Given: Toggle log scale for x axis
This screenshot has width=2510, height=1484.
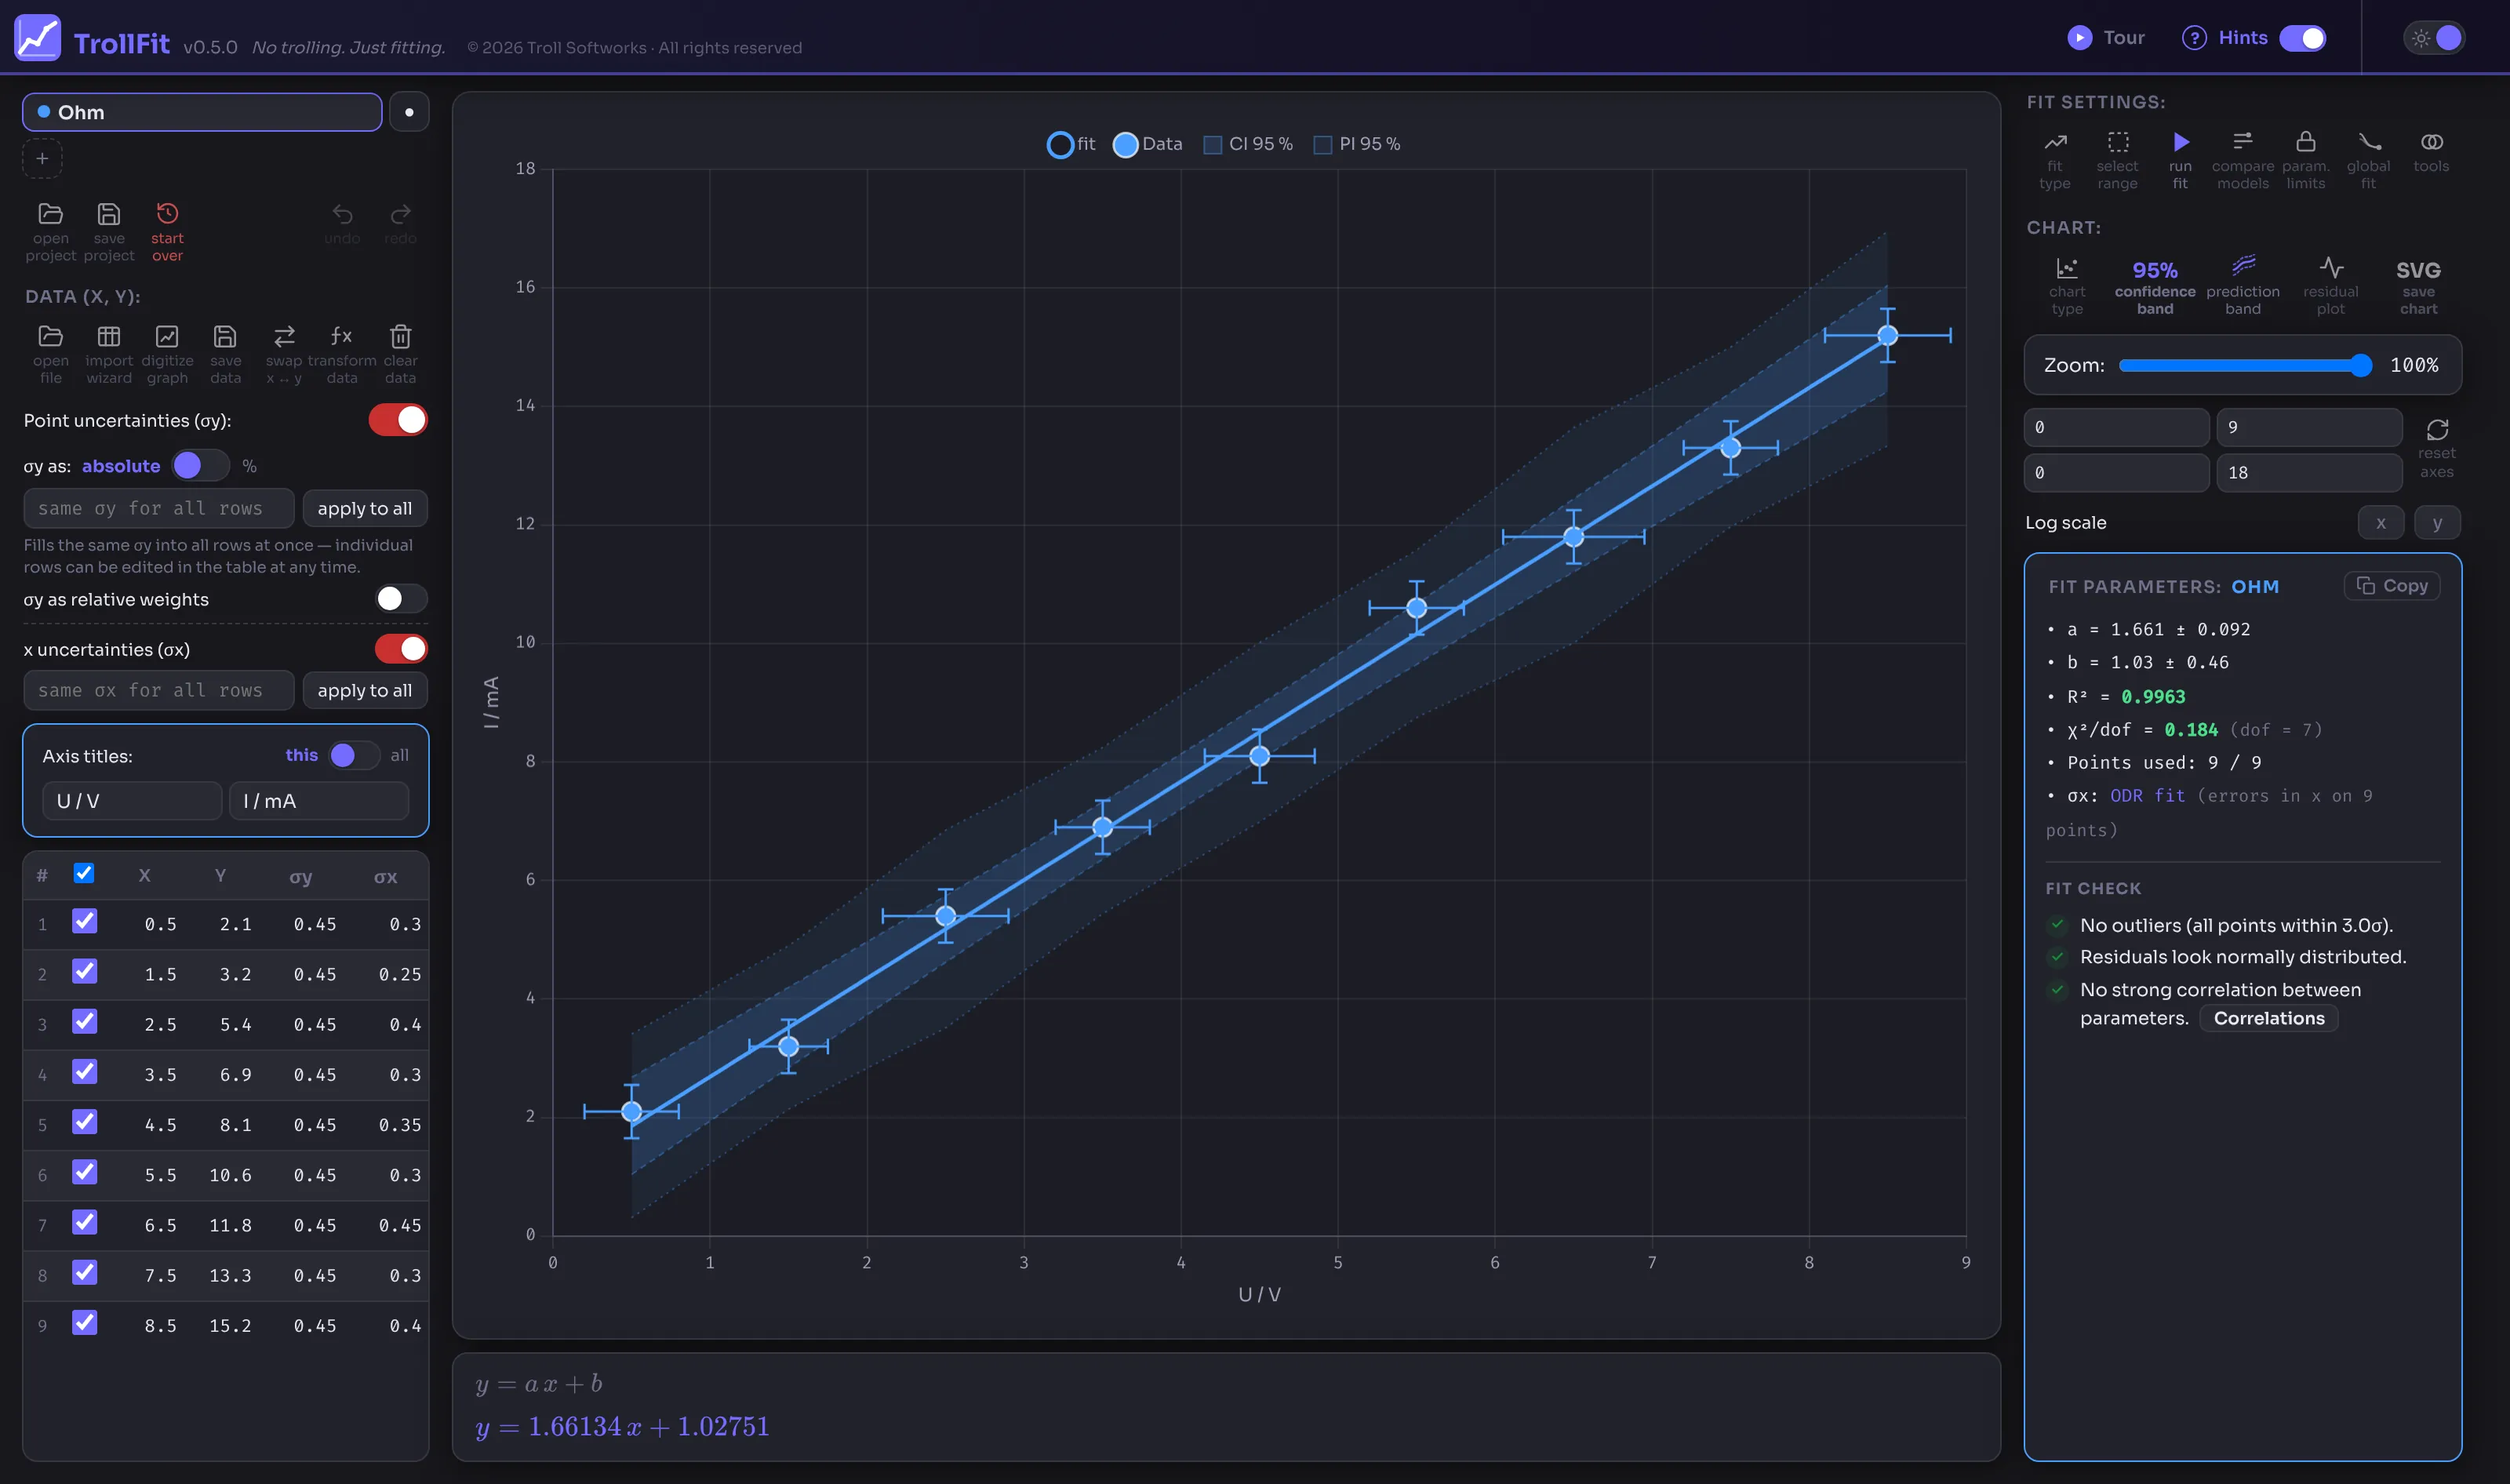Looking at the screenshot, I should pos(2380,522).
